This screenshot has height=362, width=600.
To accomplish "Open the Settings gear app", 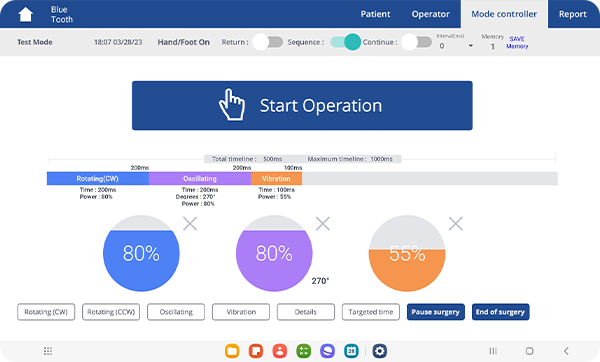I will pyautogui.click(x=379, y=351).
